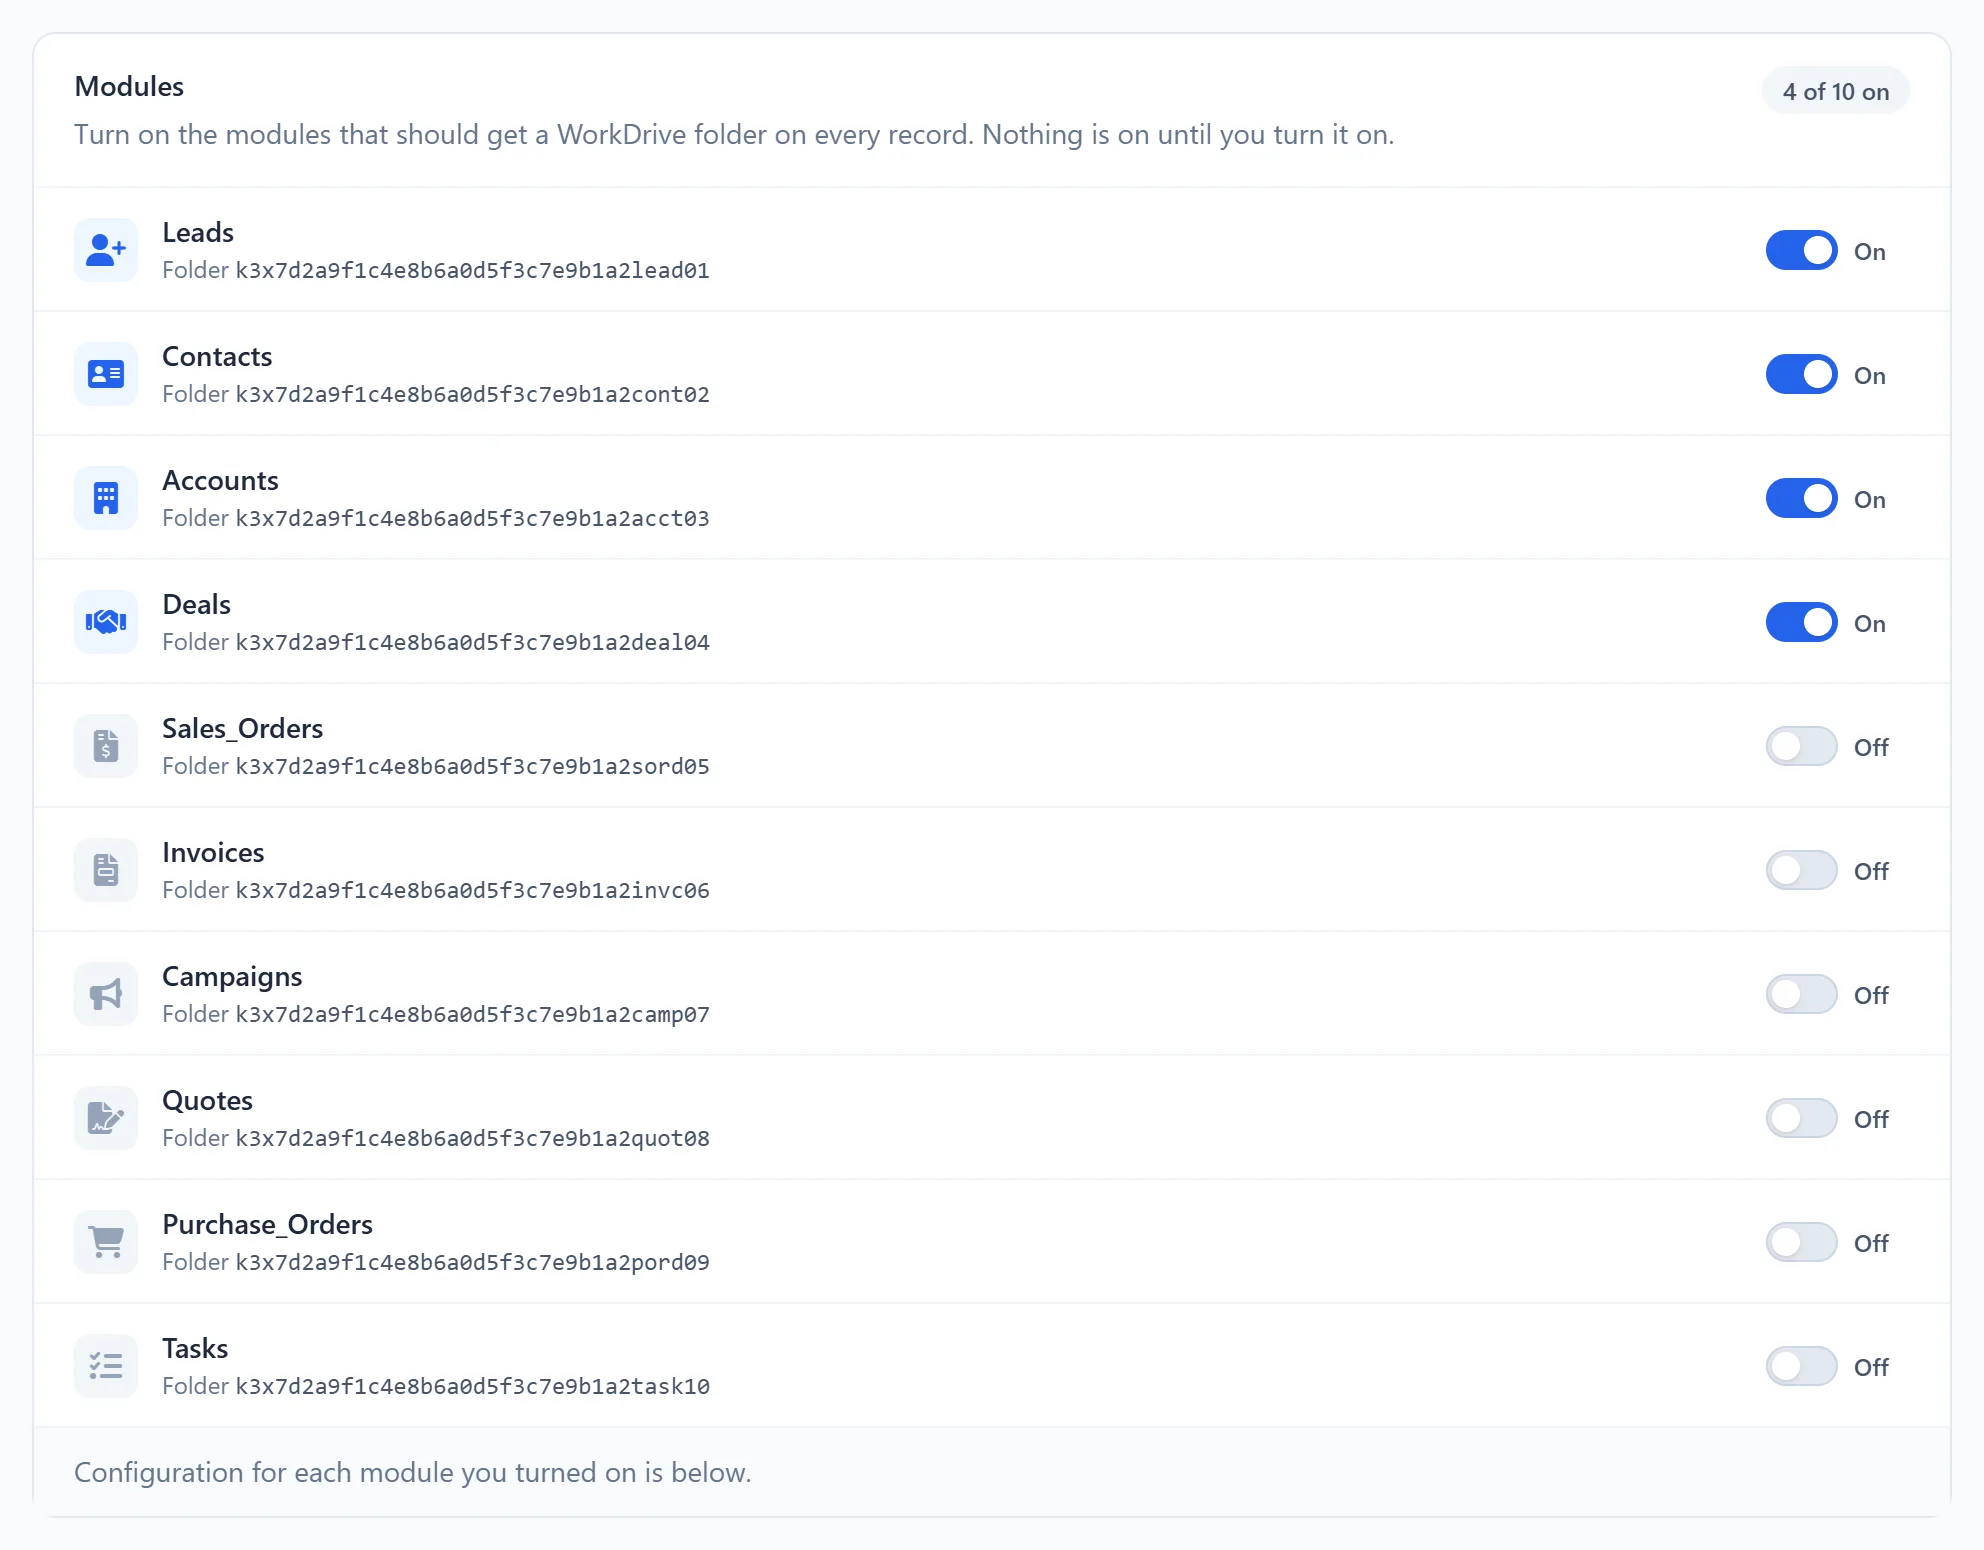Disable the Contacts module switch
The height and width of the screenshot is (1550, 1984).
tap(1801, 374)
